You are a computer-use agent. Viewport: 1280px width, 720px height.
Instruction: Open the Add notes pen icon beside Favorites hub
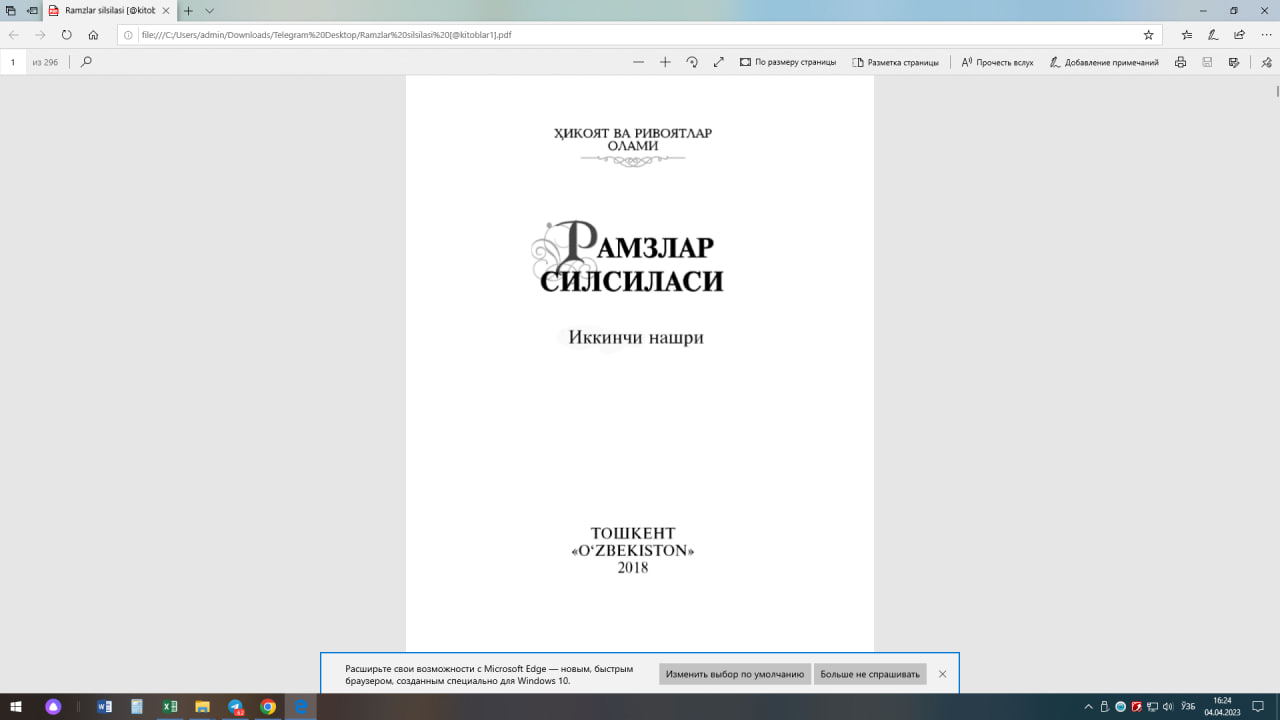coord(1213,34)
